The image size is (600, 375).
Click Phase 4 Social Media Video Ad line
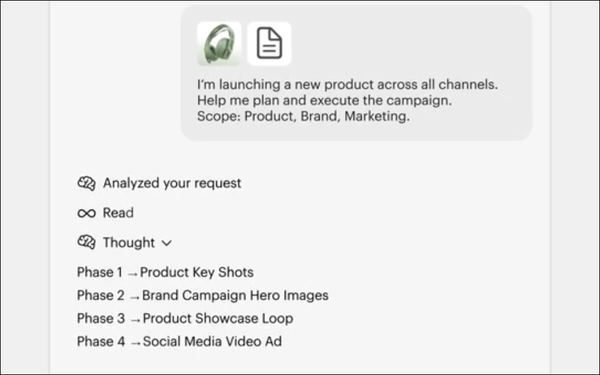pos(179,341)
